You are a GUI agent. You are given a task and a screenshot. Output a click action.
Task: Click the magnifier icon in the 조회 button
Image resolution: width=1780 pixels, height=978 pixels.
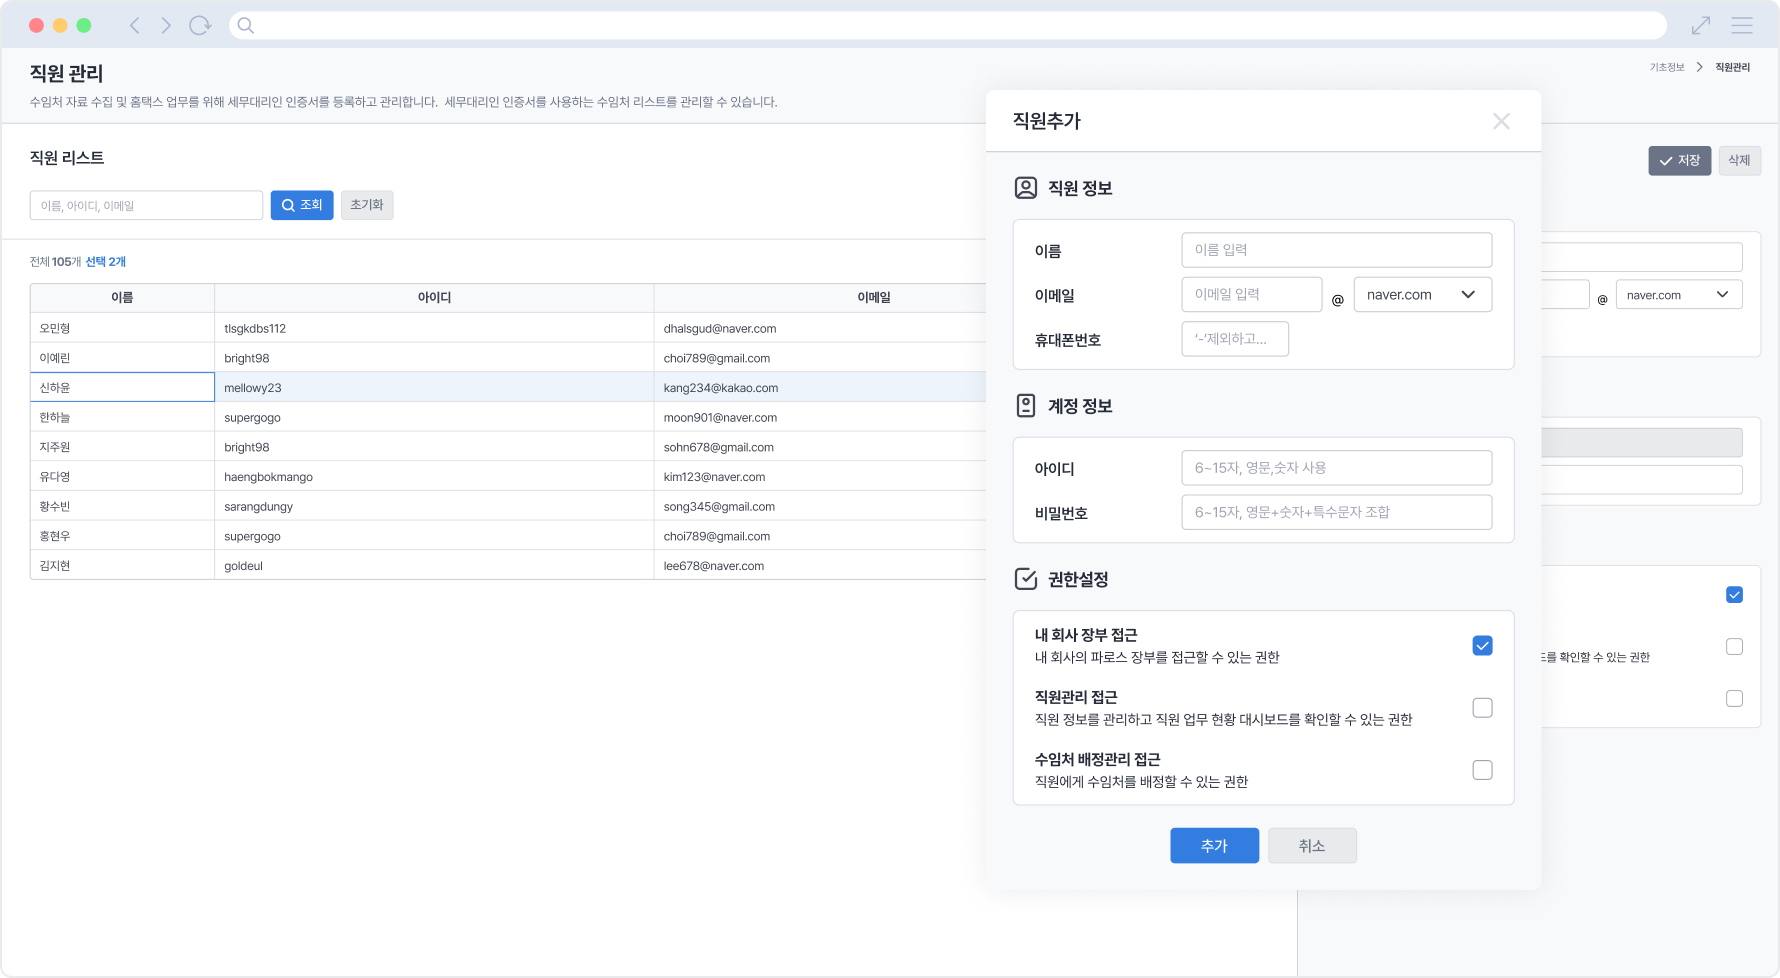[x=288, y=205]
